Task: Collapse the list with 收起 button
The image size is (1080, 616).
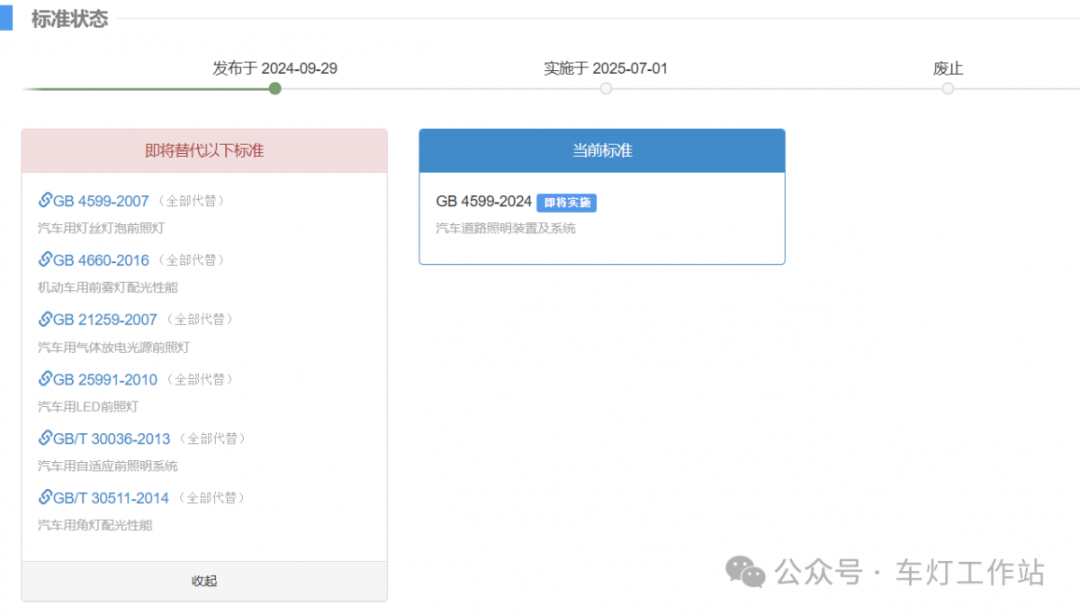Action: [205, 581]
